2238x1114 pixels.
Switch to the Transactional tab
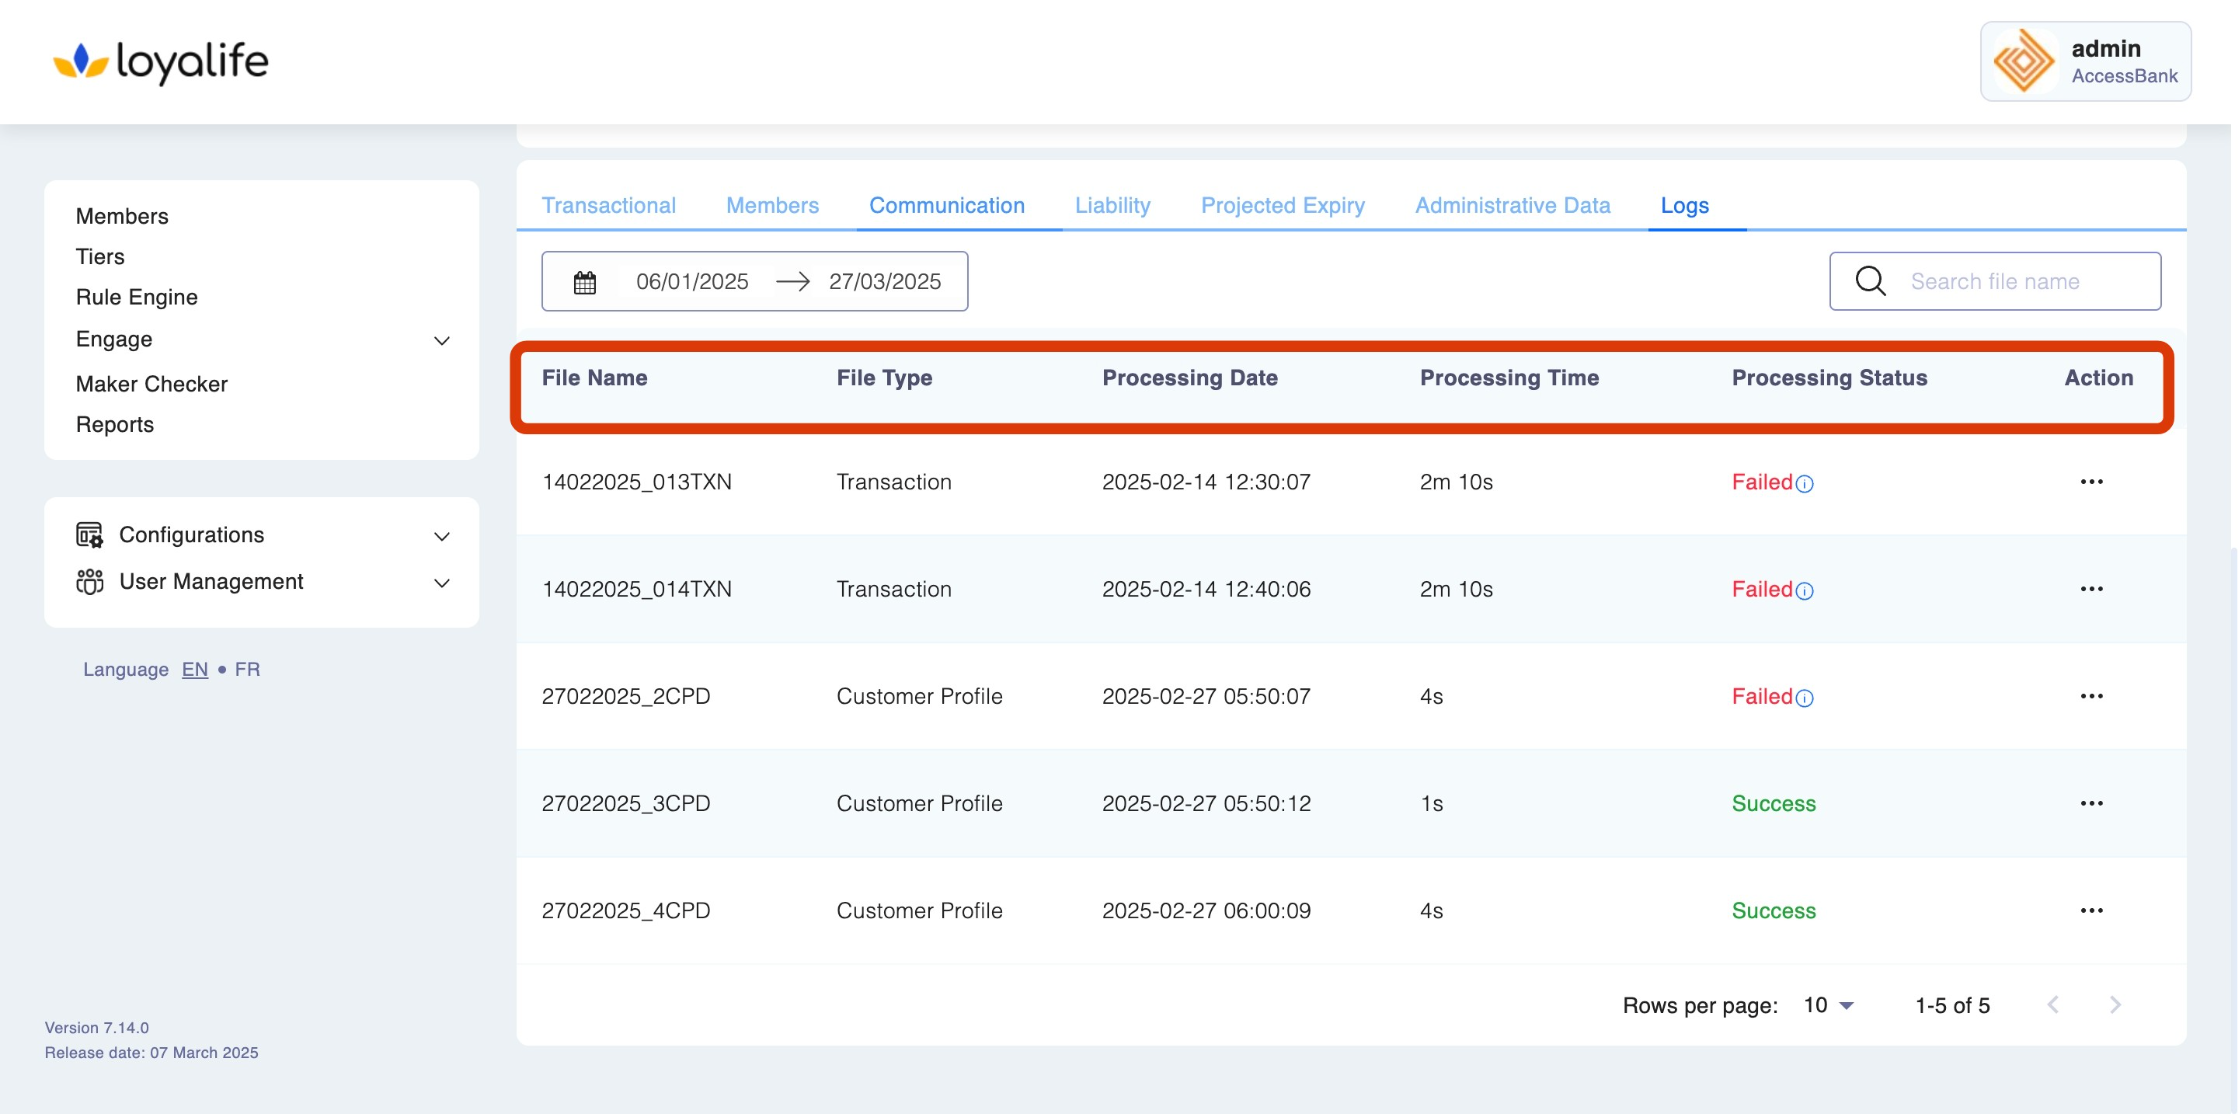tap(608, 205)
